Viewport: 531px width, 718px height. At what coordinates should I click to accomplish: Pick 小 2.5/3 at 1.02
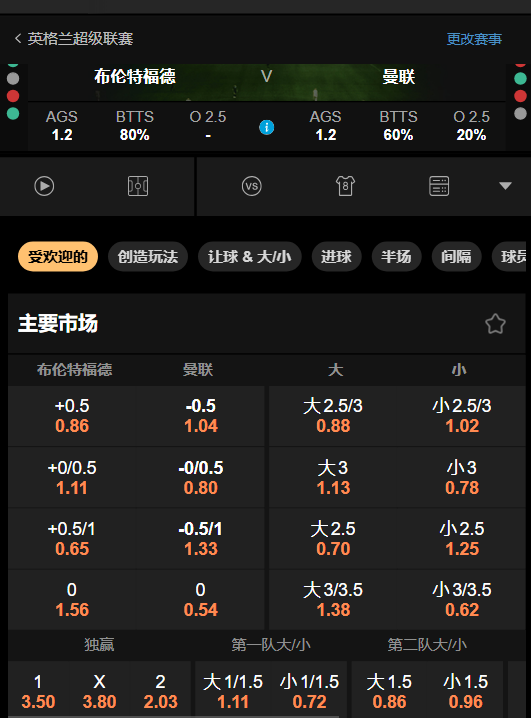[462, 416]
